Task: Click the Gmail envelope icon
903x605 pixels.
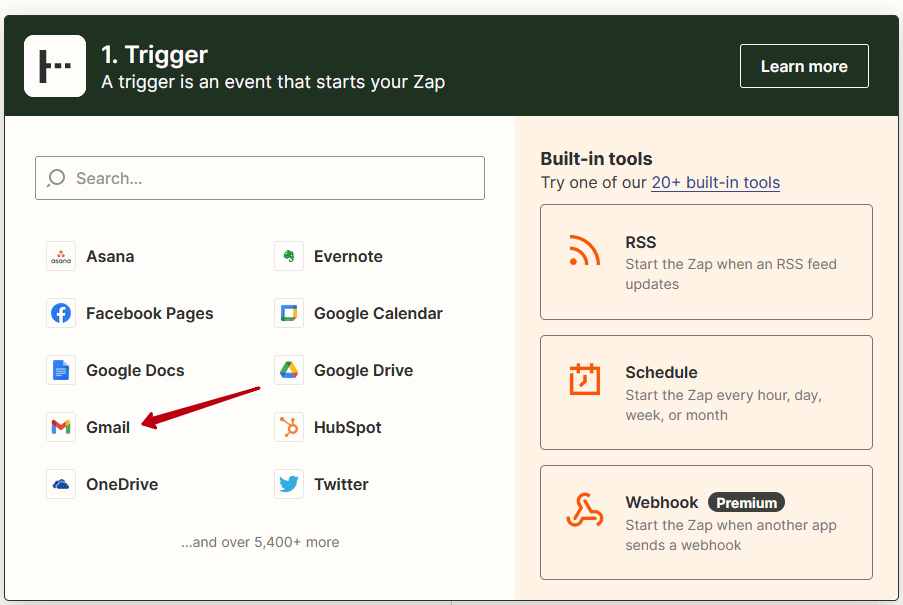Action: [60, 427]
